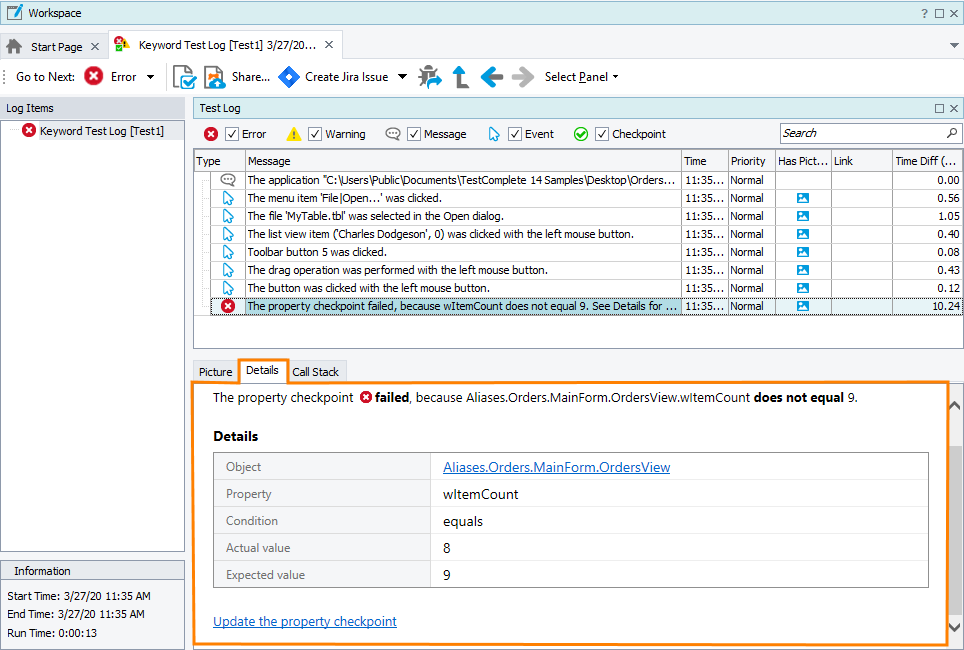Click the Go to Next Error icon
This screenshot has height=650, width=964.
click(x=93, y=77)
